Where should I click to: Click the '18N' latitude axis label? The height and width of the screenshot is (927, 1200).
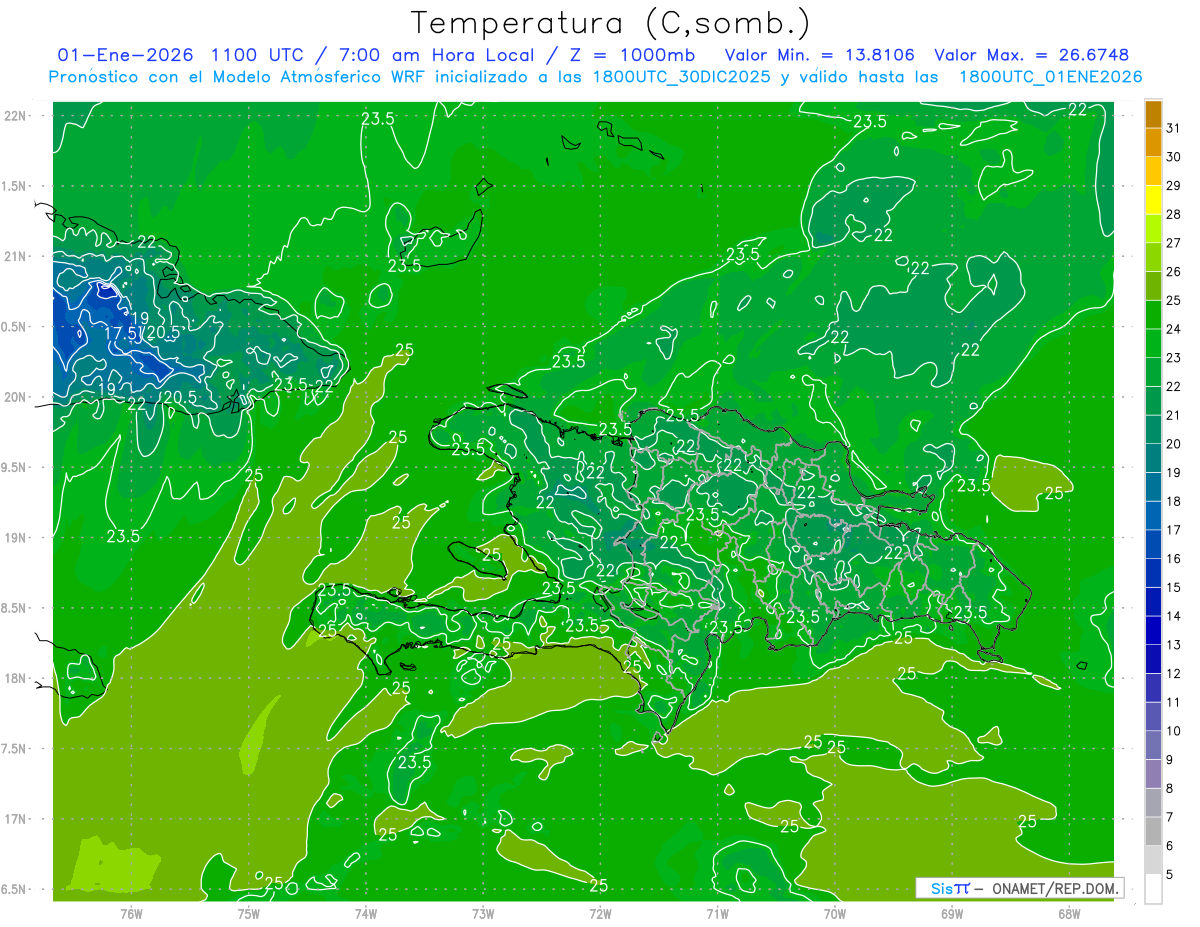click(x=16, y=678)
